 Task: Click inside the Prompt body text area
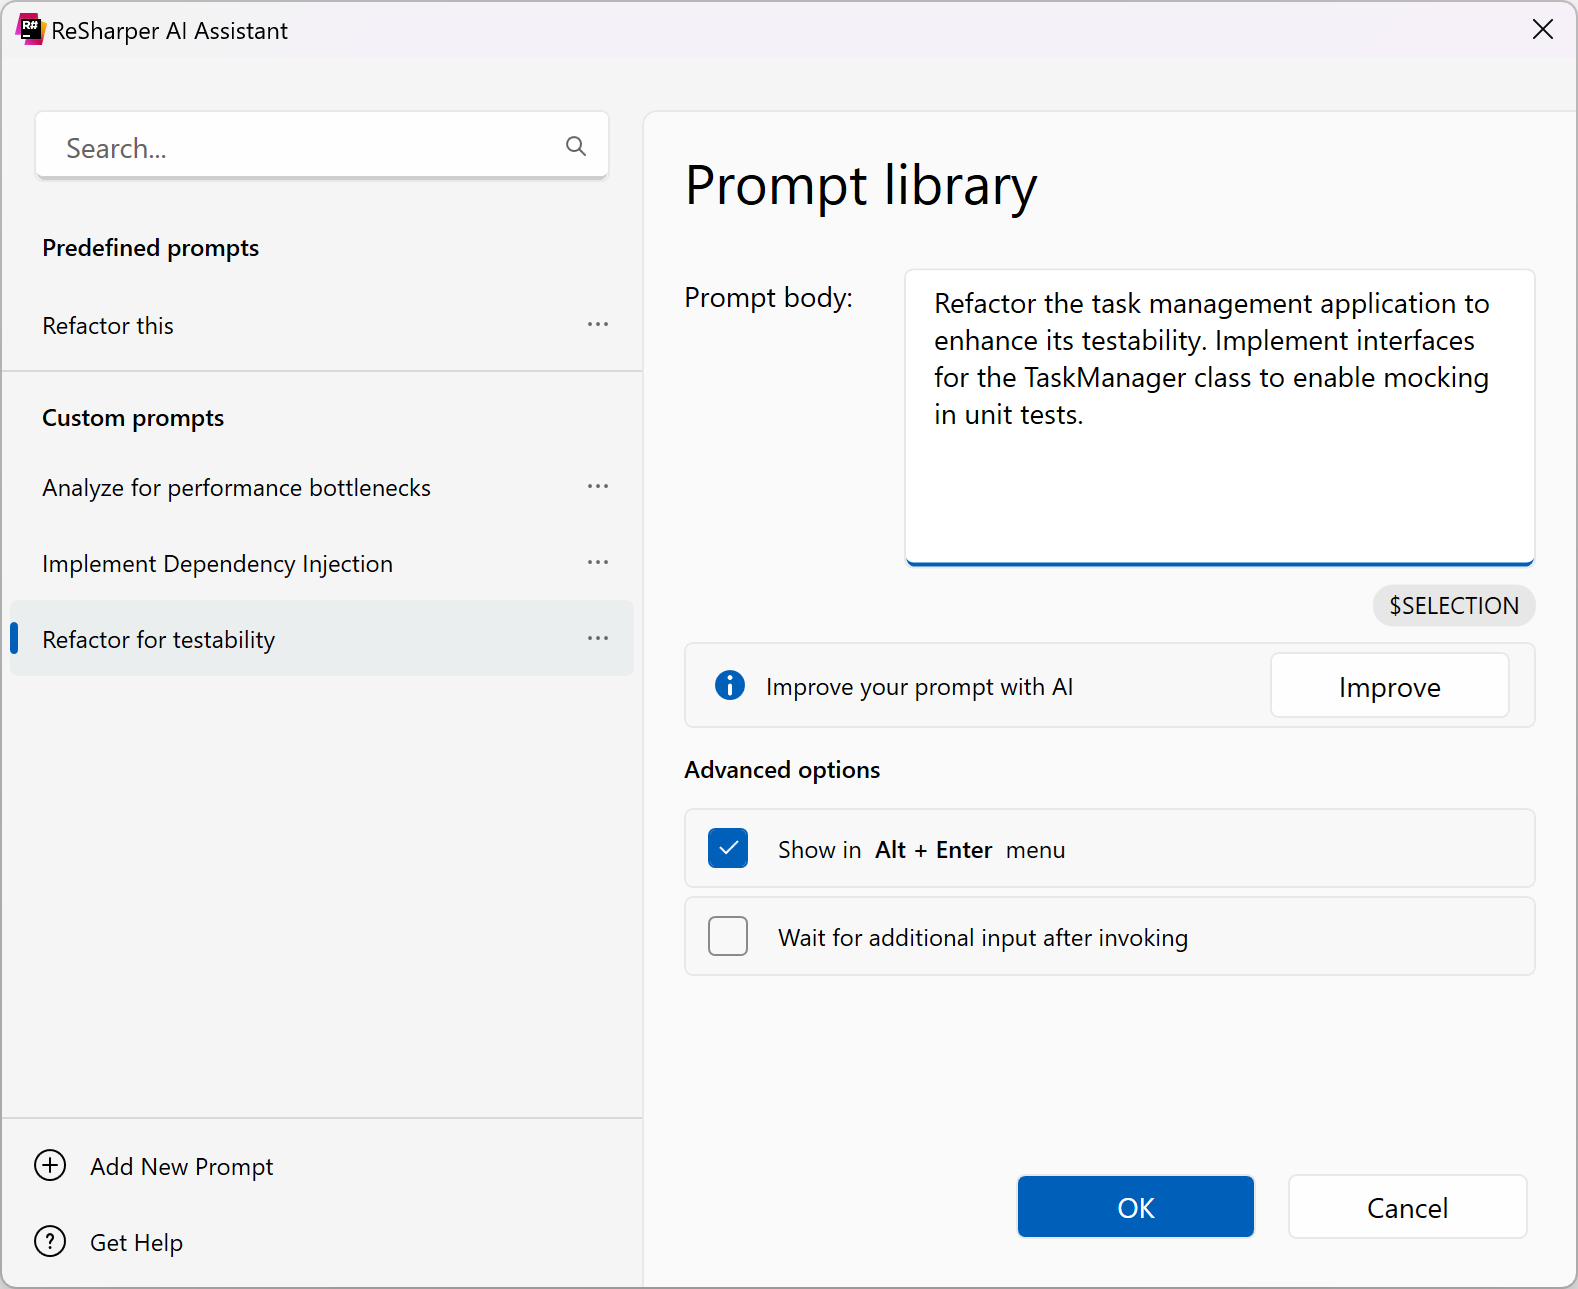point(1220,417)
